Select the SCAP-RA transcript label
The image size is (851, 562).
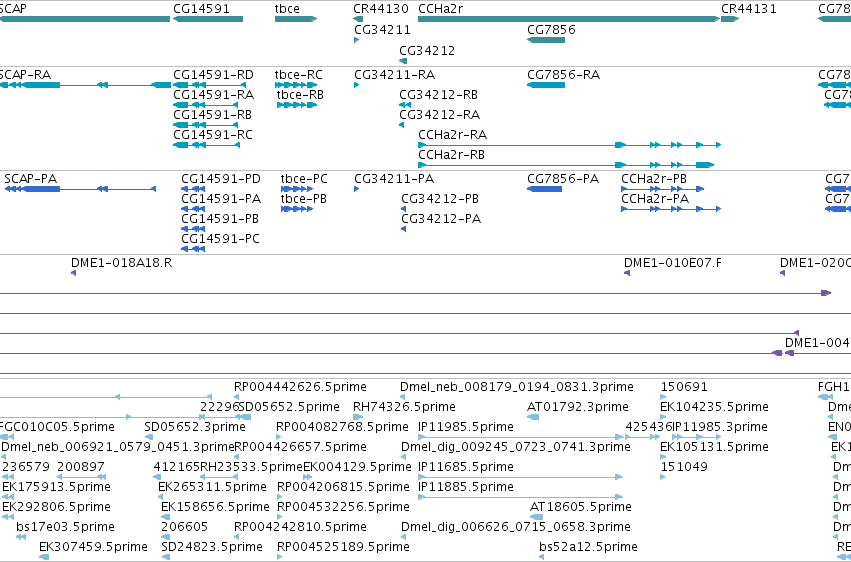[x=26, y=74]
